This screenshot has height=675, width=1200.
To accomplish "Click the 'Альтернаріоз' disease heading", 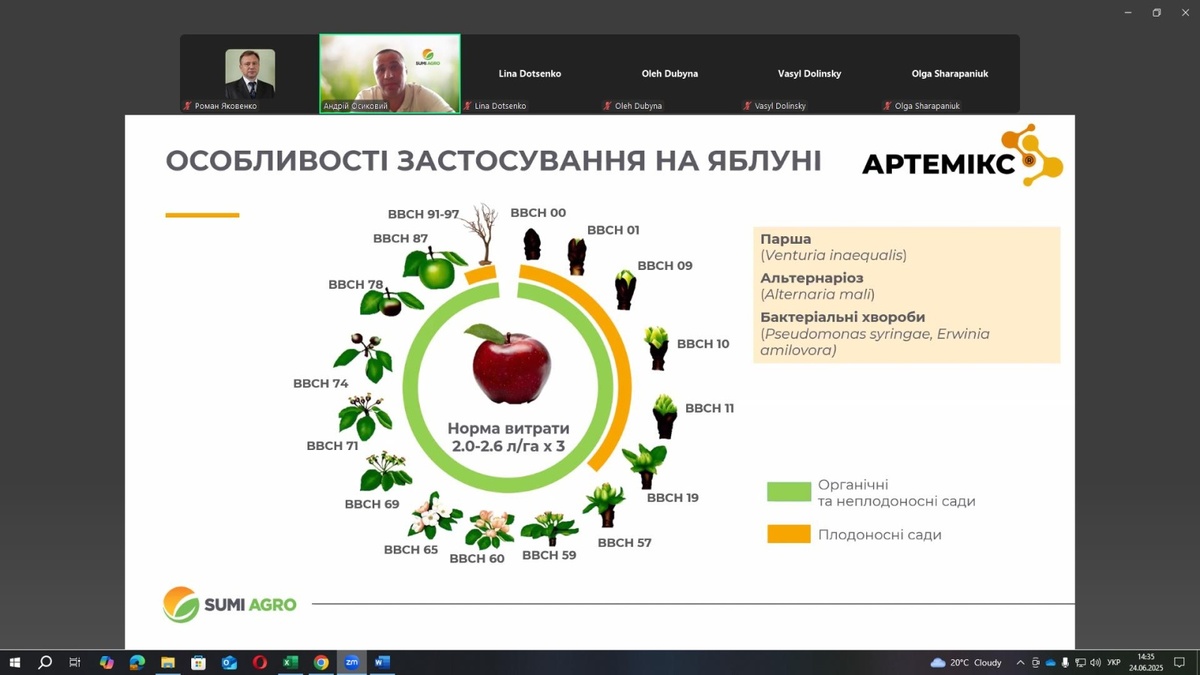I will 812,277.
